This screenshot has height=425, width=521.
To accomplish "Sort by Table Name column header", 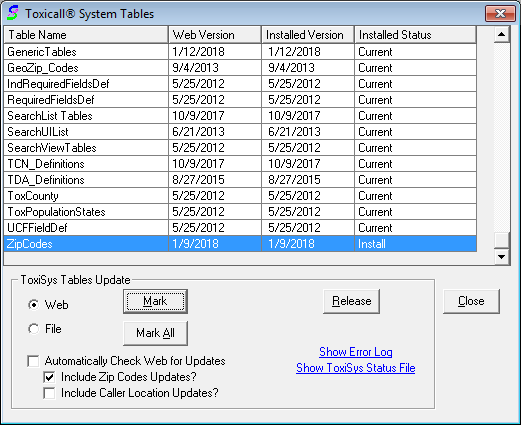I will pyautogui.click(x=86, y=35).
